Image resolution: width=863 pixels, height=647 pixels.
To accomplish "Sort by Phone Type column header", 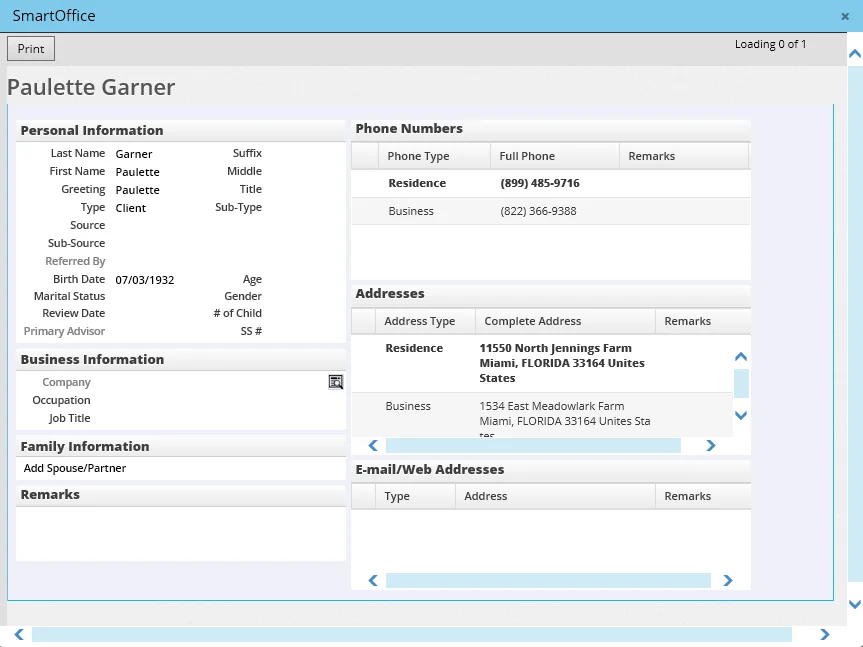I will [x=418, y=156].
